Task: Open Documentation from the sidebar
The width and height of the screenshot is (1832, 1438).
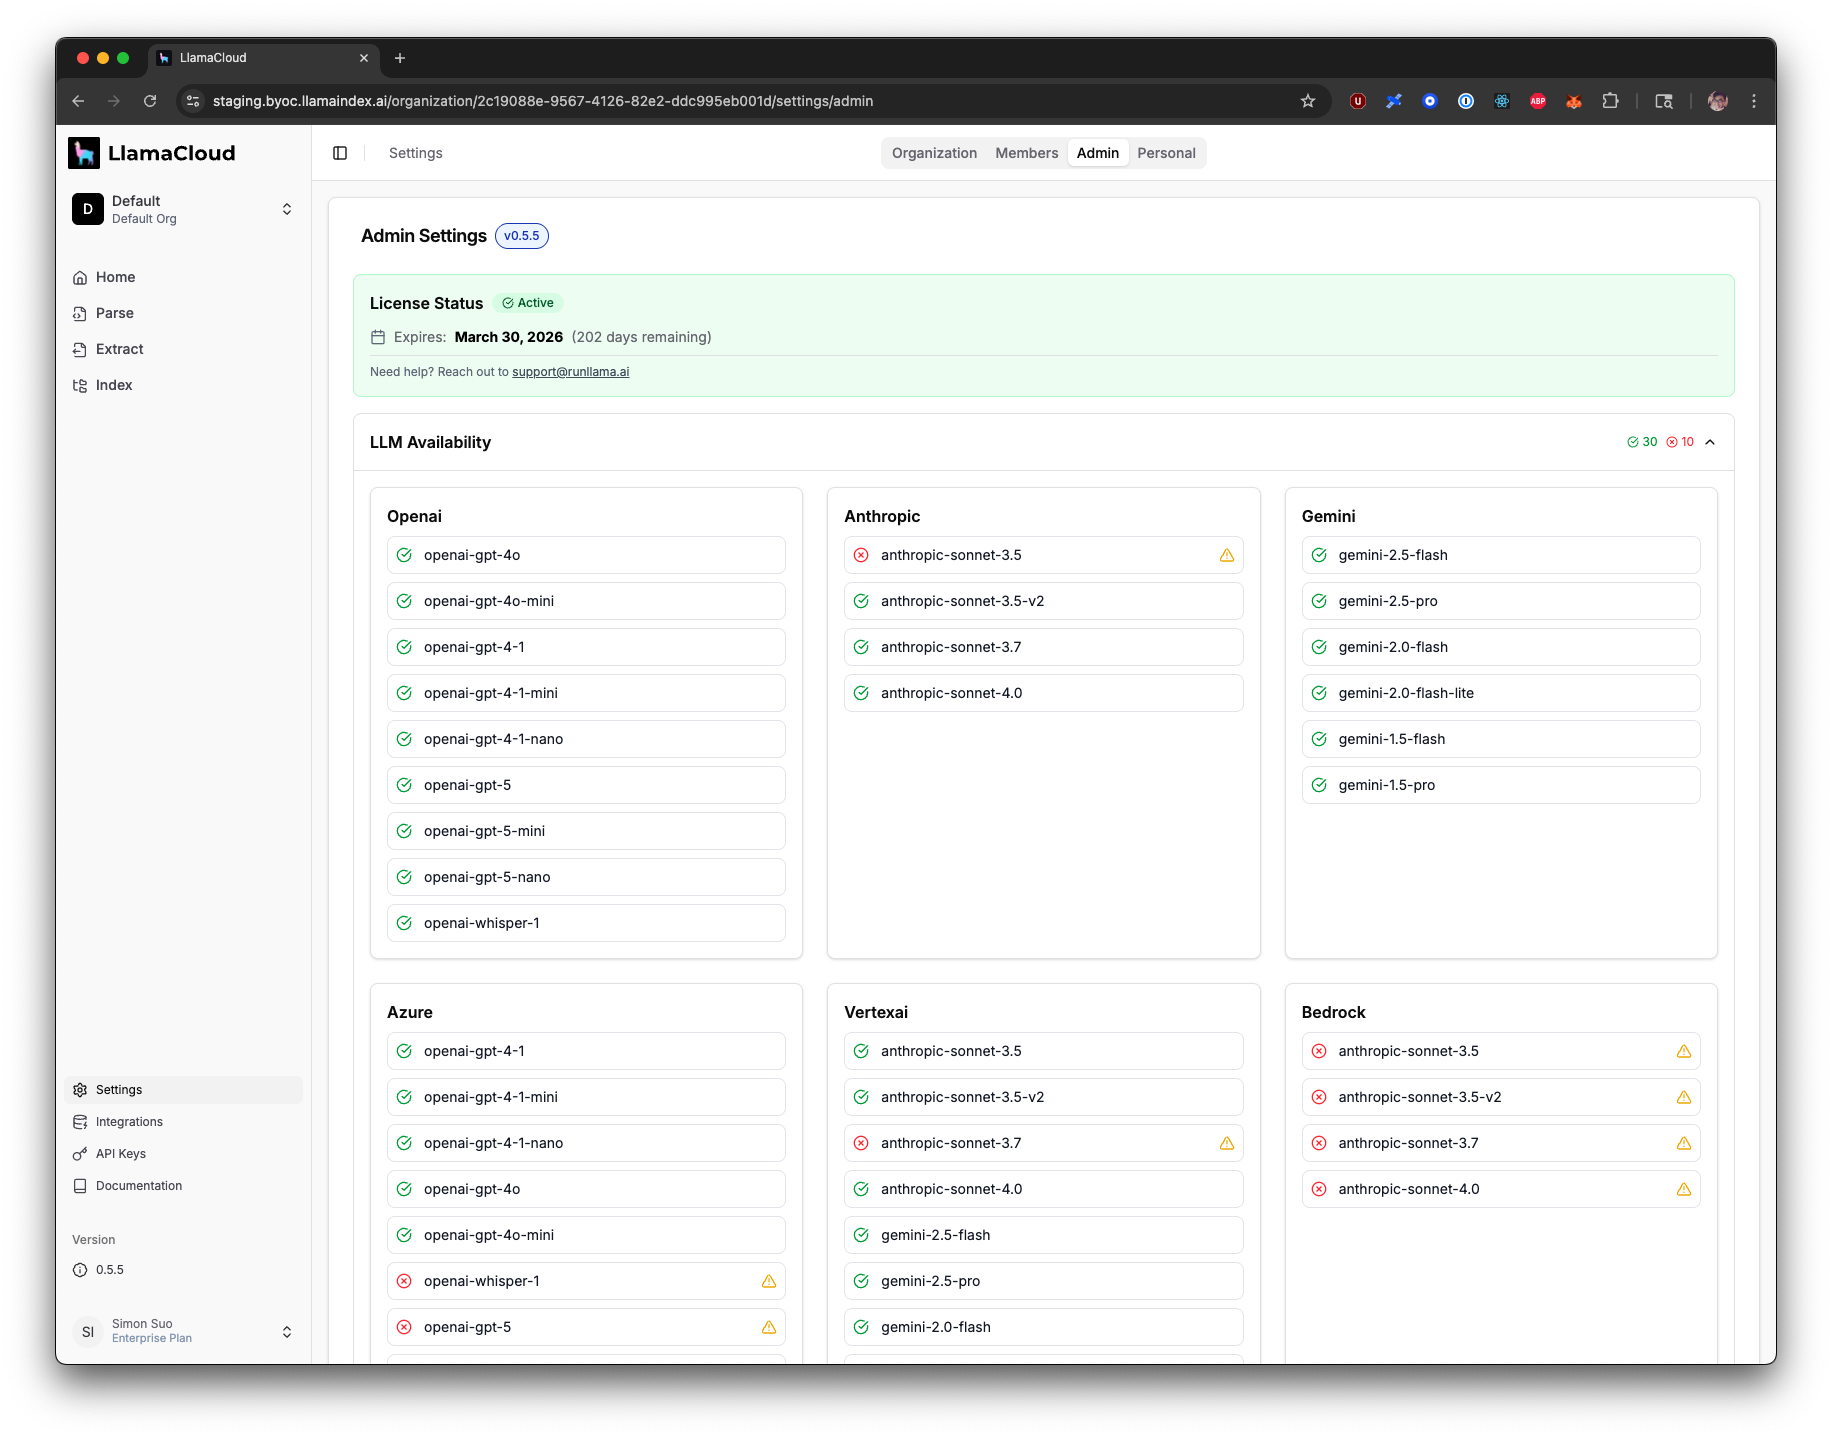Action: pyautogui.click(x=137, y=1185)
